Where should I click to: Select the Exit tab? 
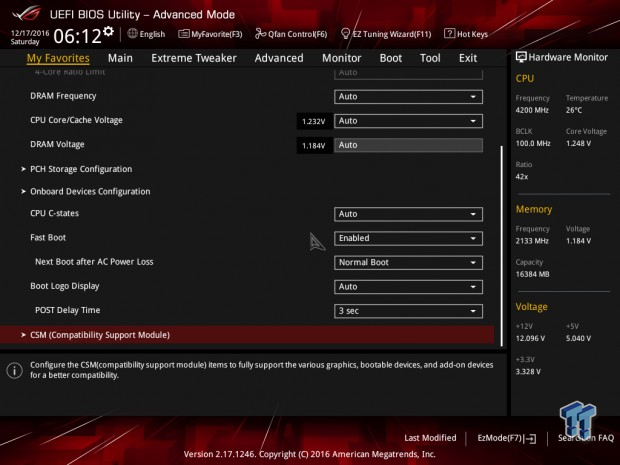[x=468, y=58]
